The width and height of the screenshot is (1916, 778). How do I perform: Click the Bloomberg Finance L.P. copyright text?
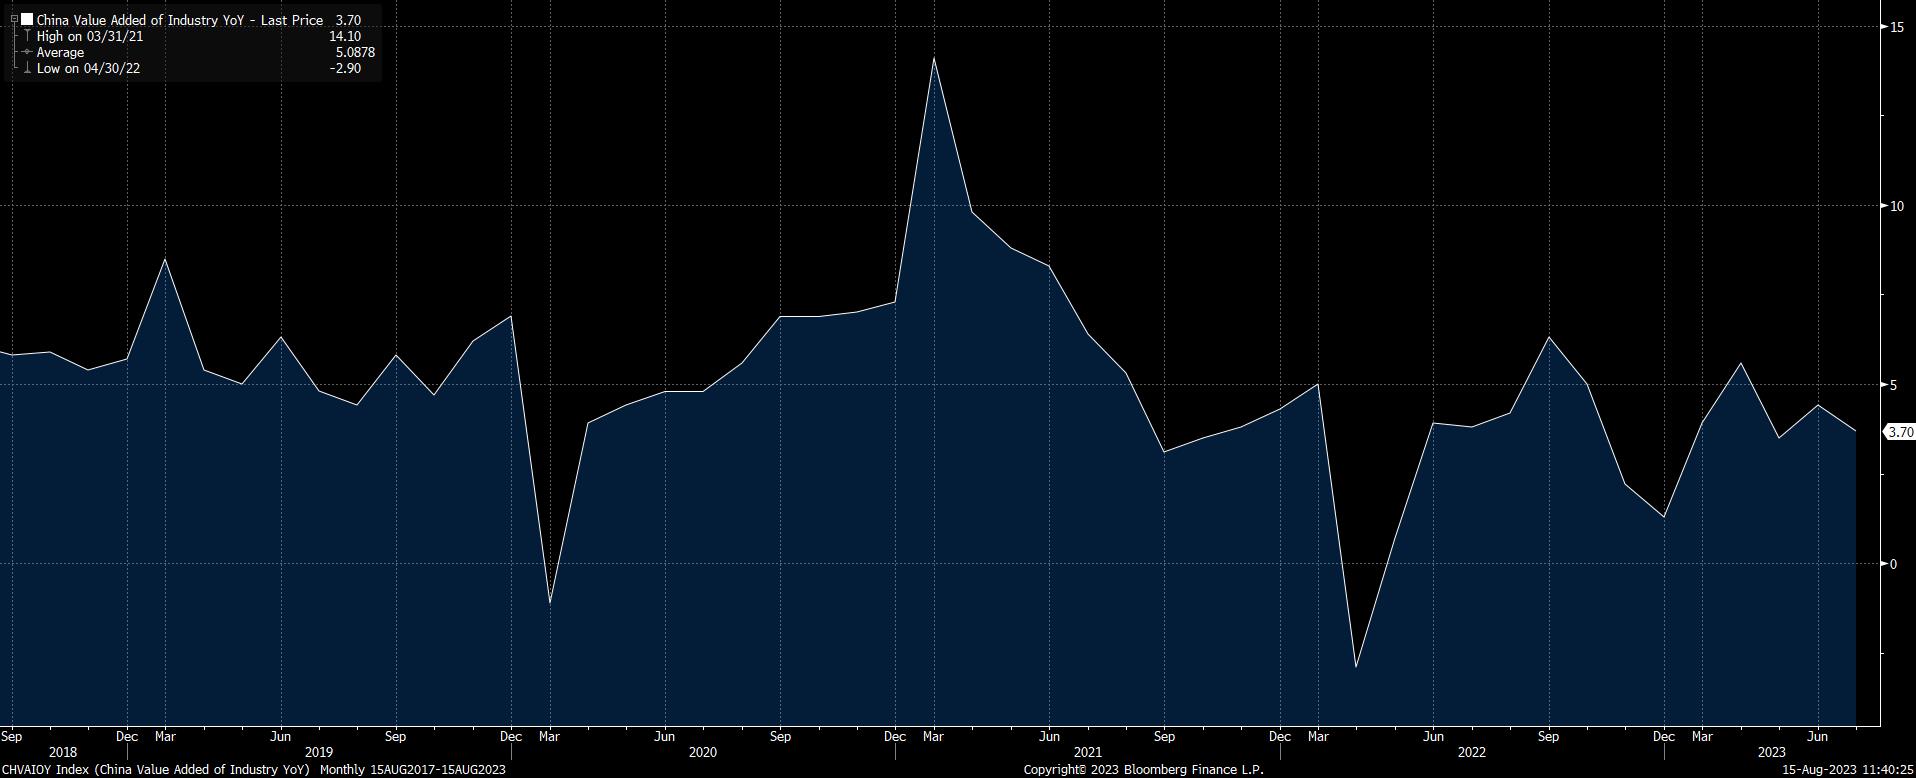click(x=1143, y=769)
